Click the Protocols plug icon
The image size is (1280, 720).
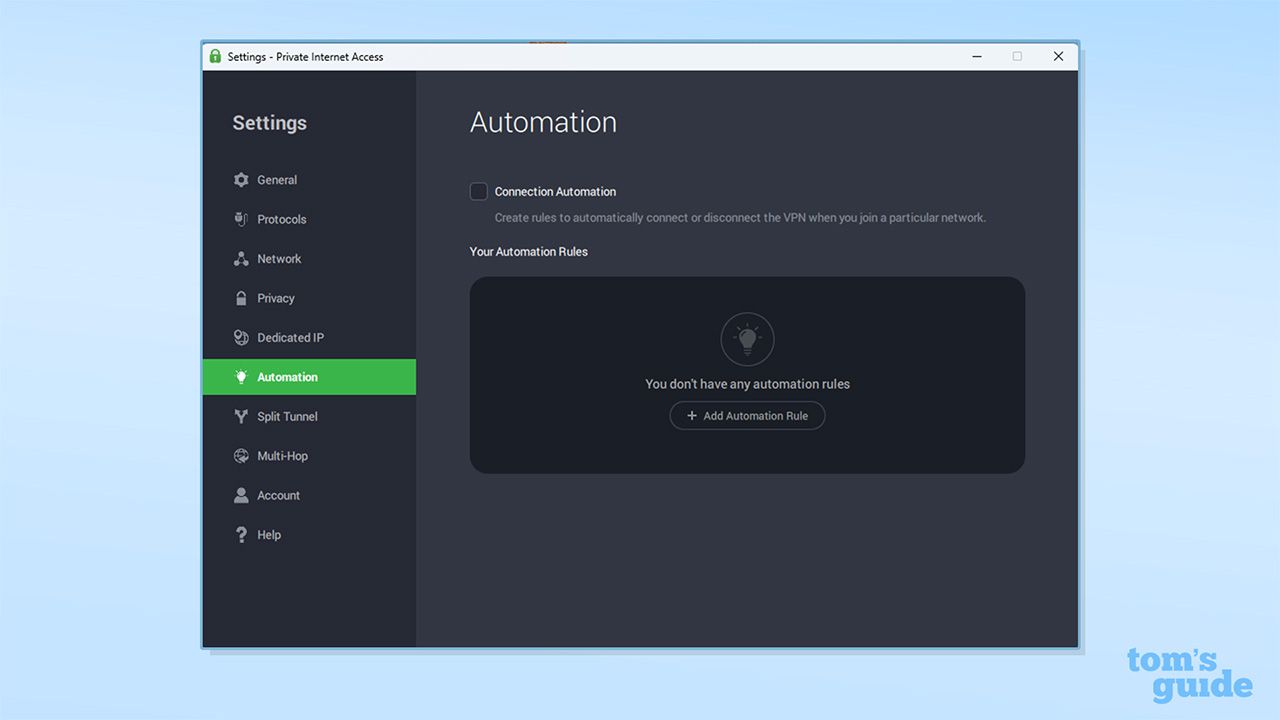point(241,219)
